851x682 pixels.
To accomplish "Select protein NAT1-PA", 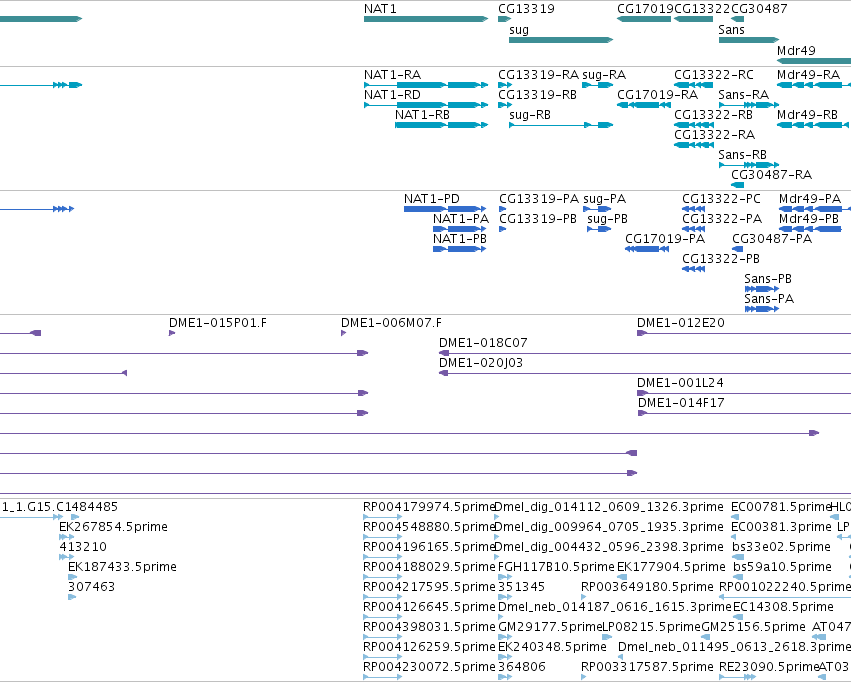I will 460,229.
